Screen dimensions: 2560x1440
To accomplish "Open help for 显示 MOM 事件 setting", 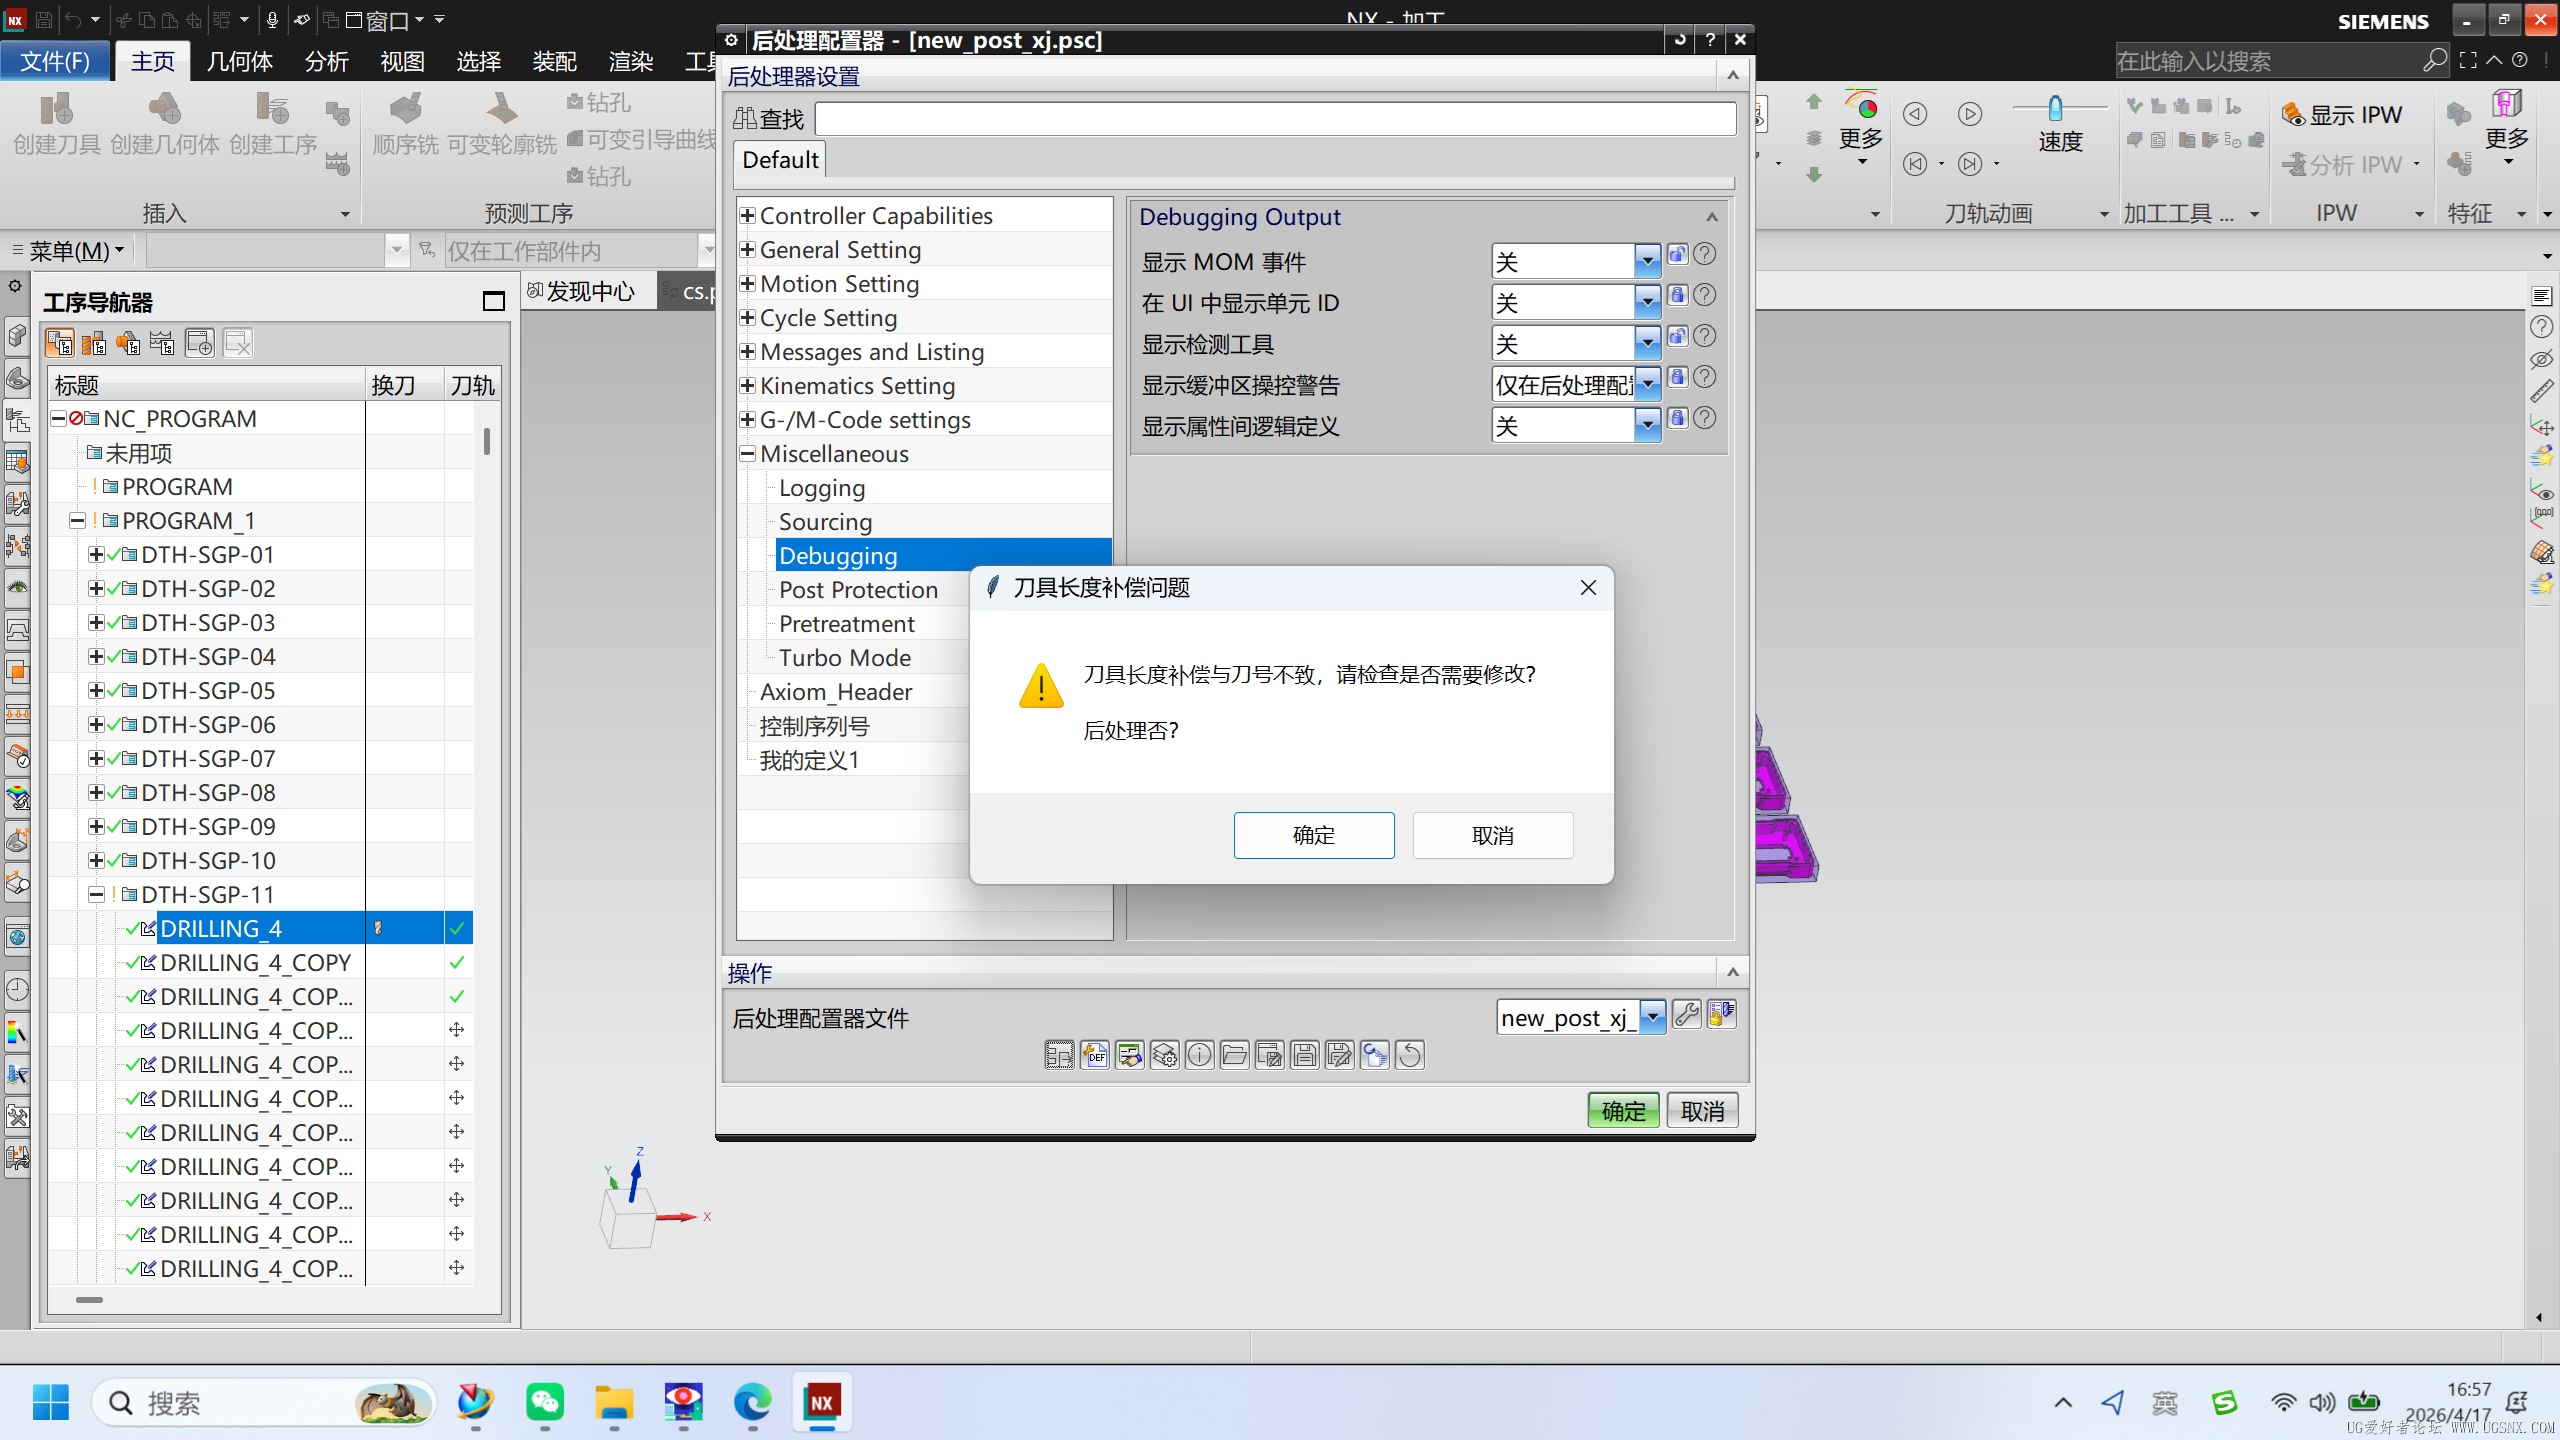I will point(1705,254).
